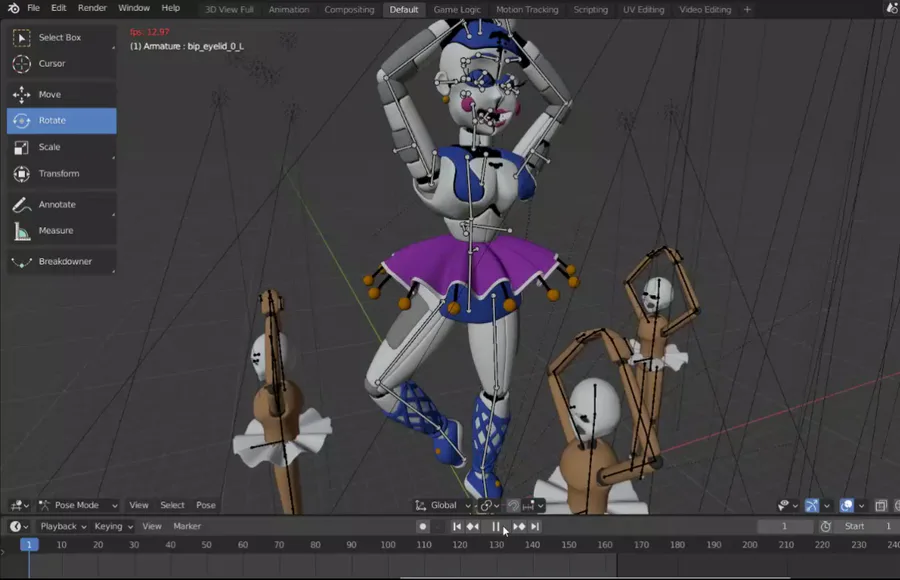
Task: Open the viewport View menu
Action: (139, 505)
